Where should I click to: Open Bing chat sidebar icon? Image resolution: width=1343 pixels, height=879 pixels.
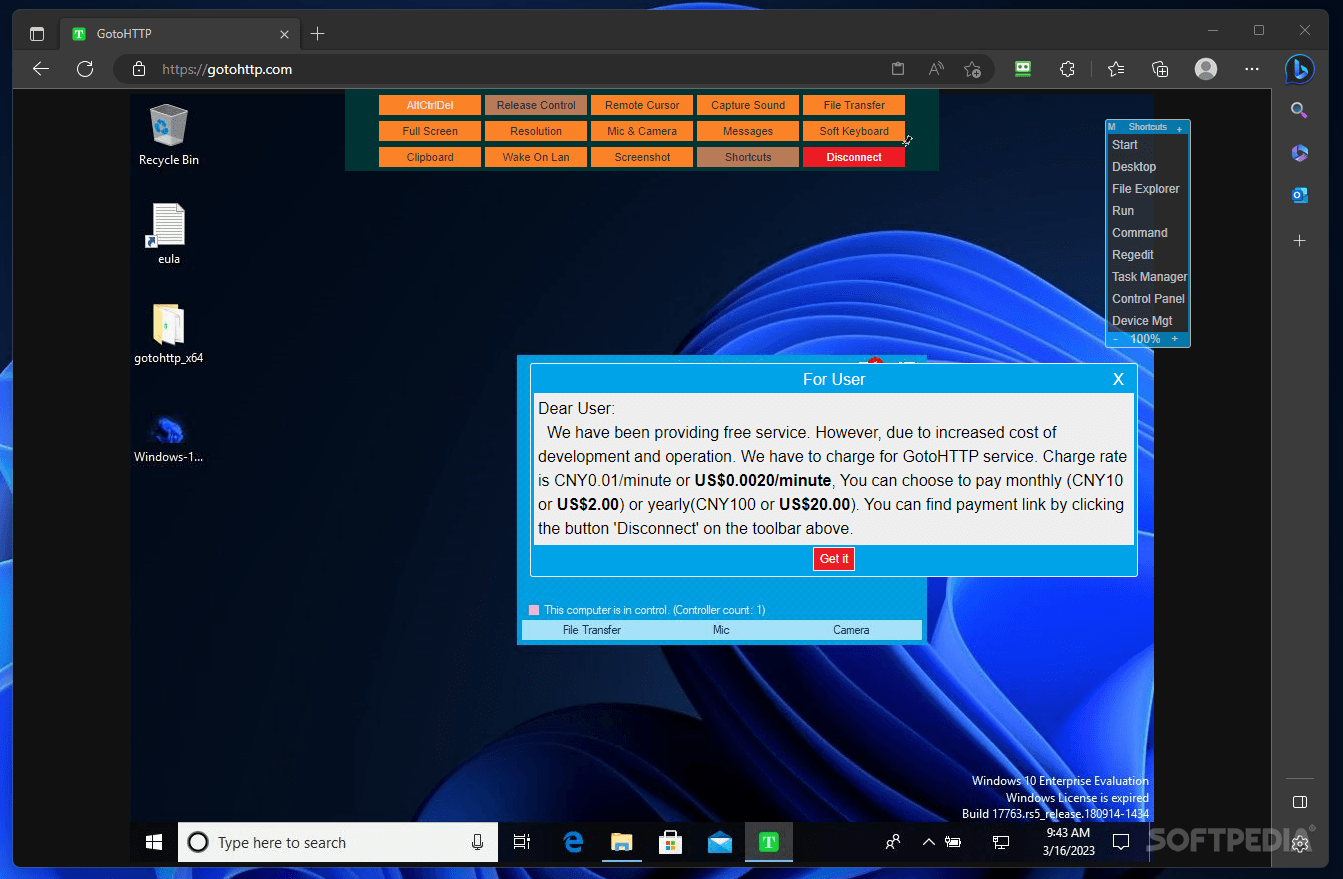tap(1299, 69)
